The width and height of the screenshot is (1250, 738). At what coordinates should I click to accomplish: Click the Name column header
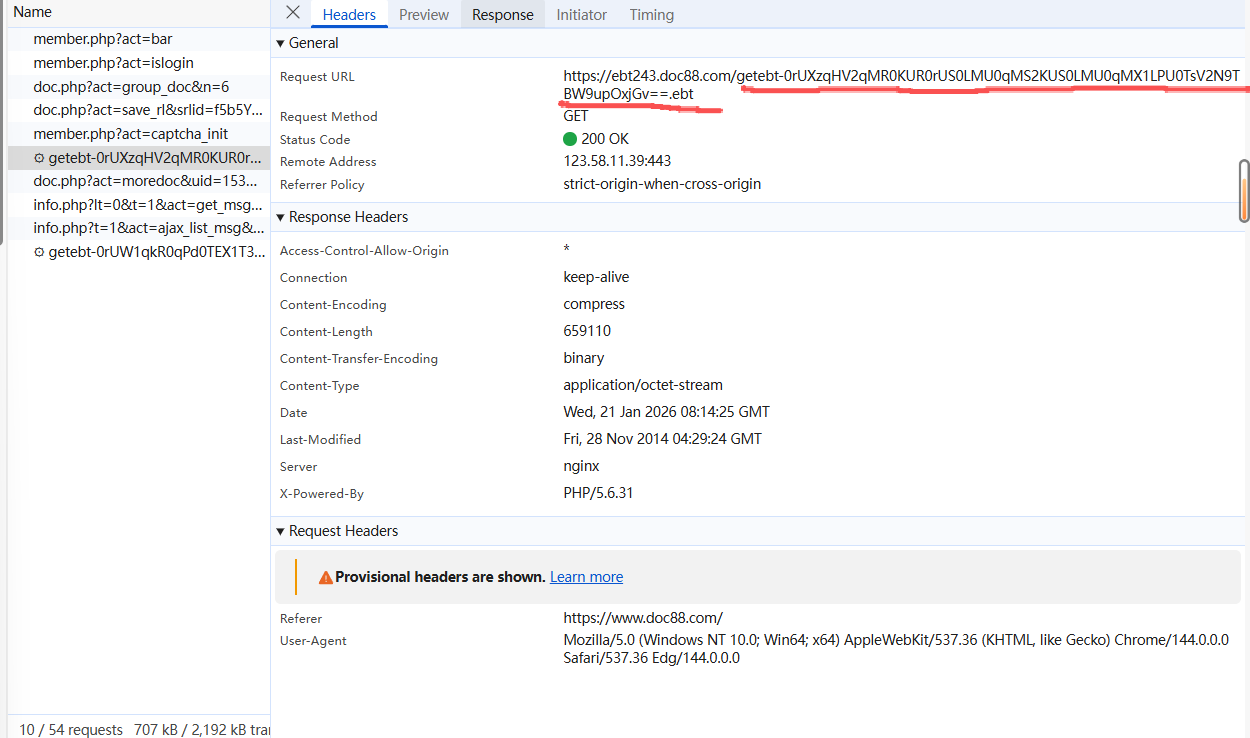coord(33,12)
